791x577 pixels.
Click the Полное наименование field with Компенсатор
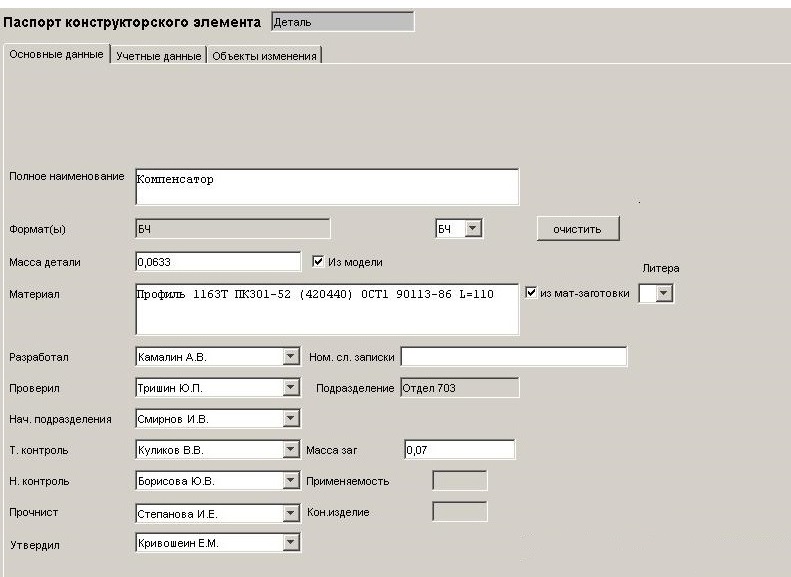pos(327,187)
